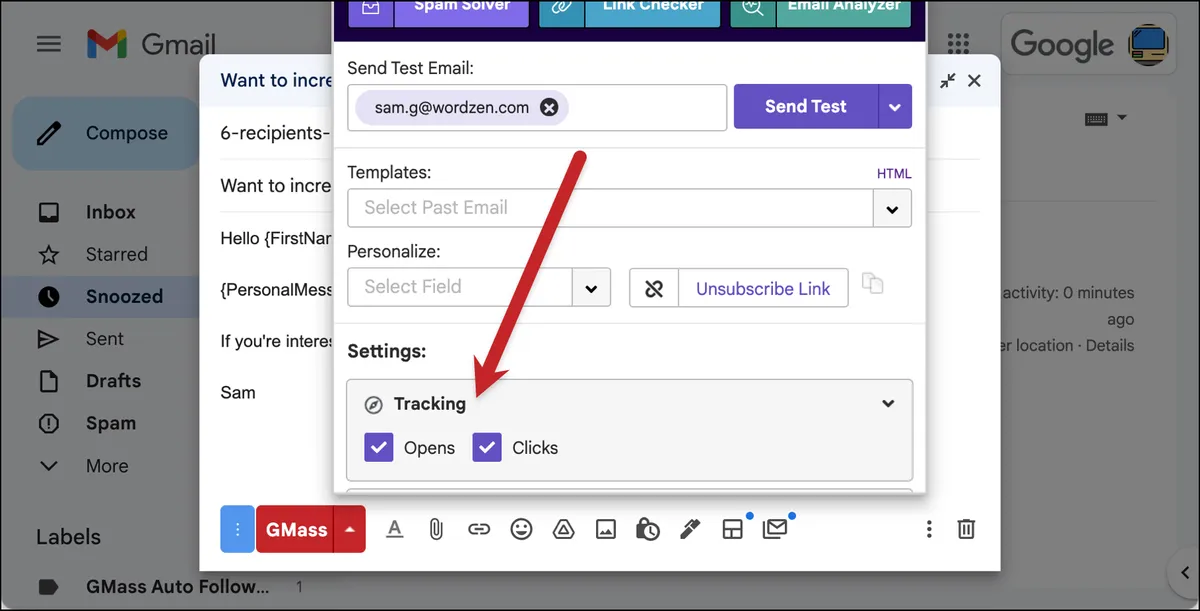The image size is (1200, 611).
Task: Click the Details link for account activity
Action: [1110, 345]
